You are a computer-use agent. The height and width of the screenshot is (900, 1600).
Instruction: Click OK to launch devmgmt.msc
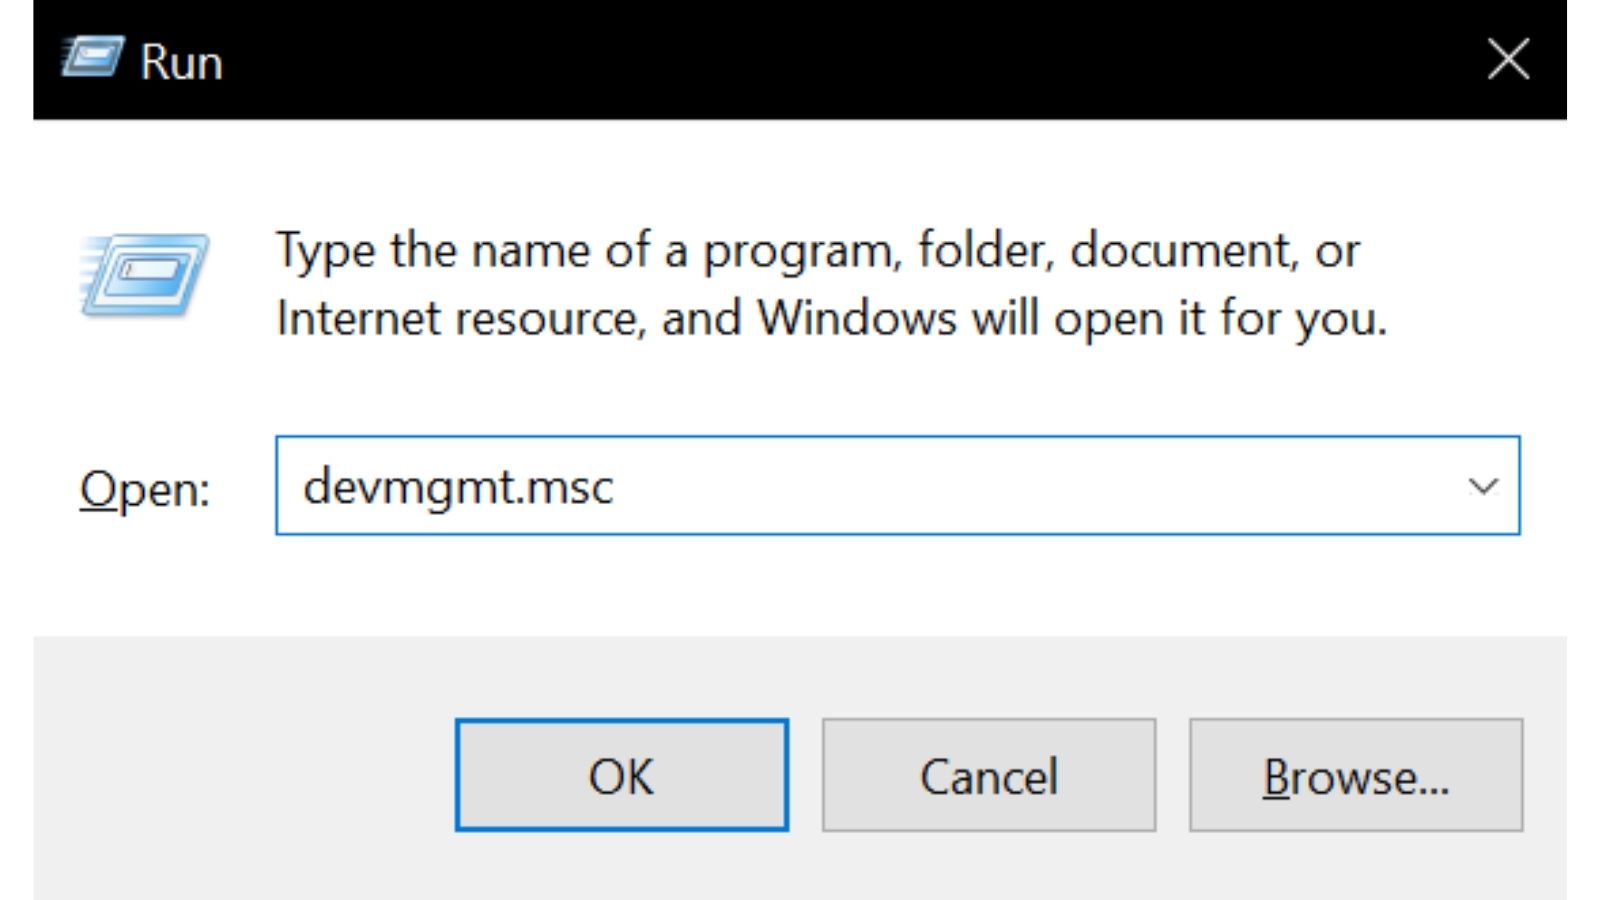(621, 775)
